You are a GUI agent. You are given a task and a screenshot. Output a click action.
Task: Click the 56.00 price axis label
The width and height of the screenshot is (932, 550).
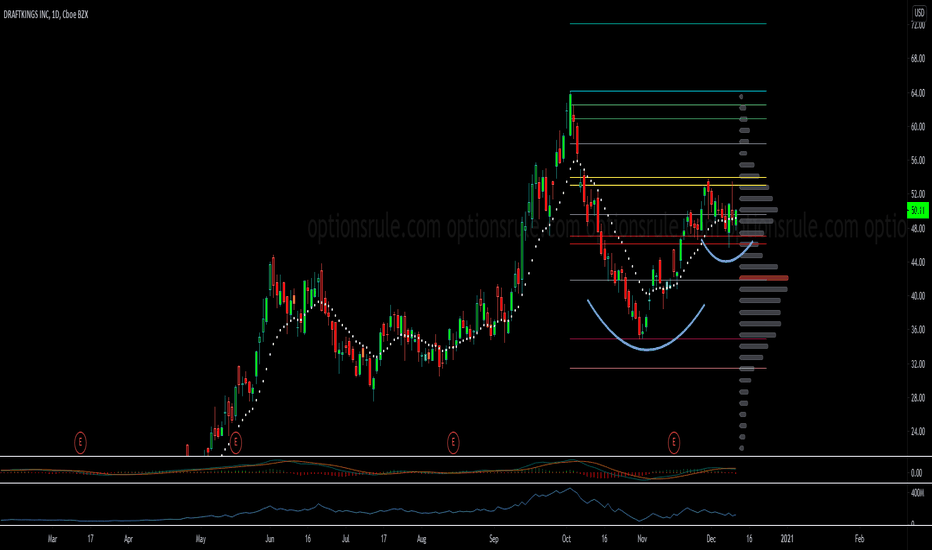[918, 161]
